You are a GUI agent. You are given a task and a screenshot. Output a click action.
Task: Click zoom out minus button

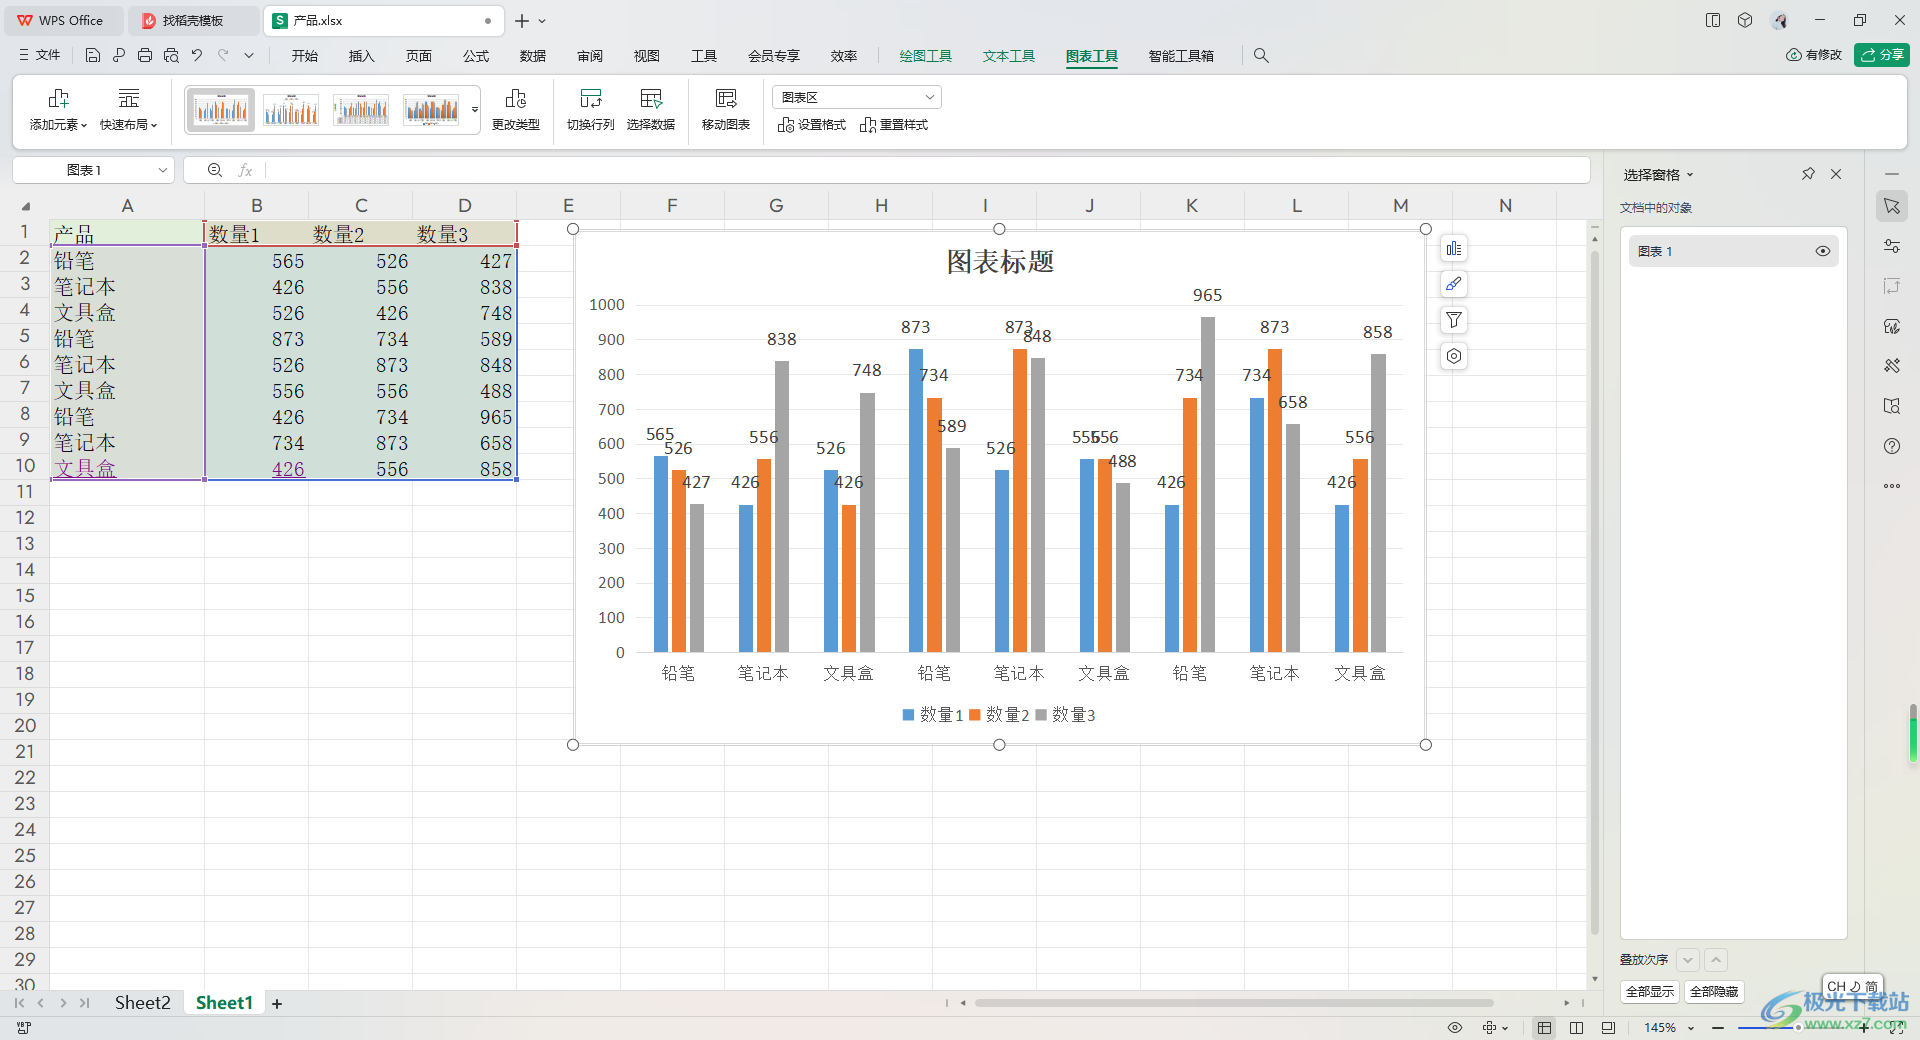pos(1718,1028)
